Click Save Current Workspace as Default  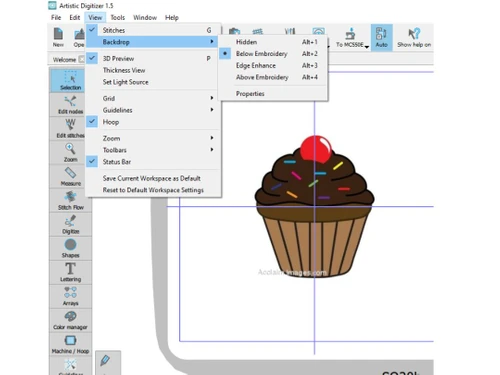tap(153, 178)
